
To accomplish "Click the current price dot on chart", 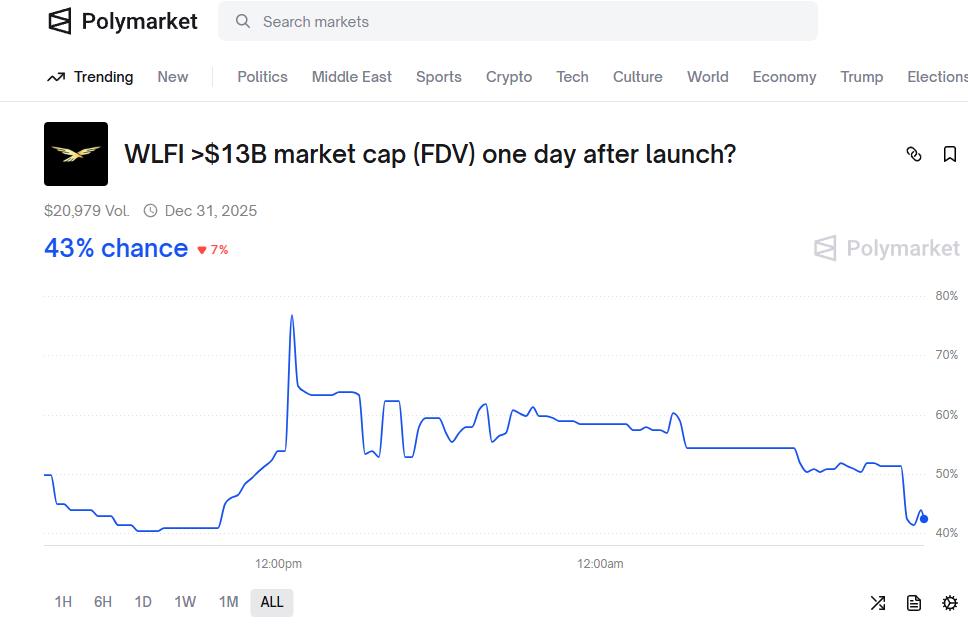I will click(924, 519).
